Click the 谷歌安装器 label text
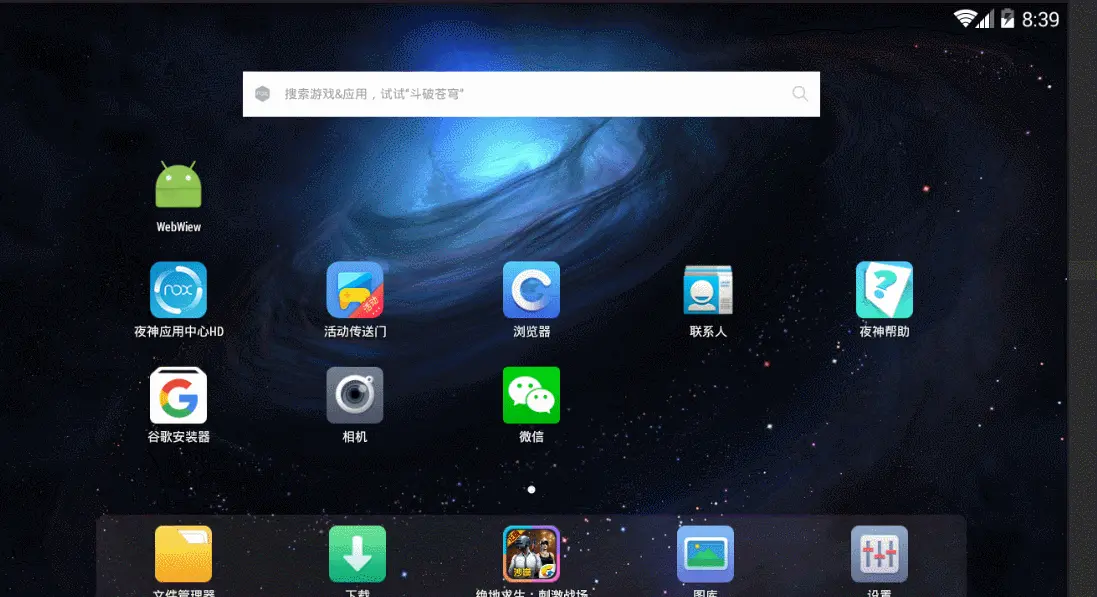1097x597 pixels. [178, 437]
